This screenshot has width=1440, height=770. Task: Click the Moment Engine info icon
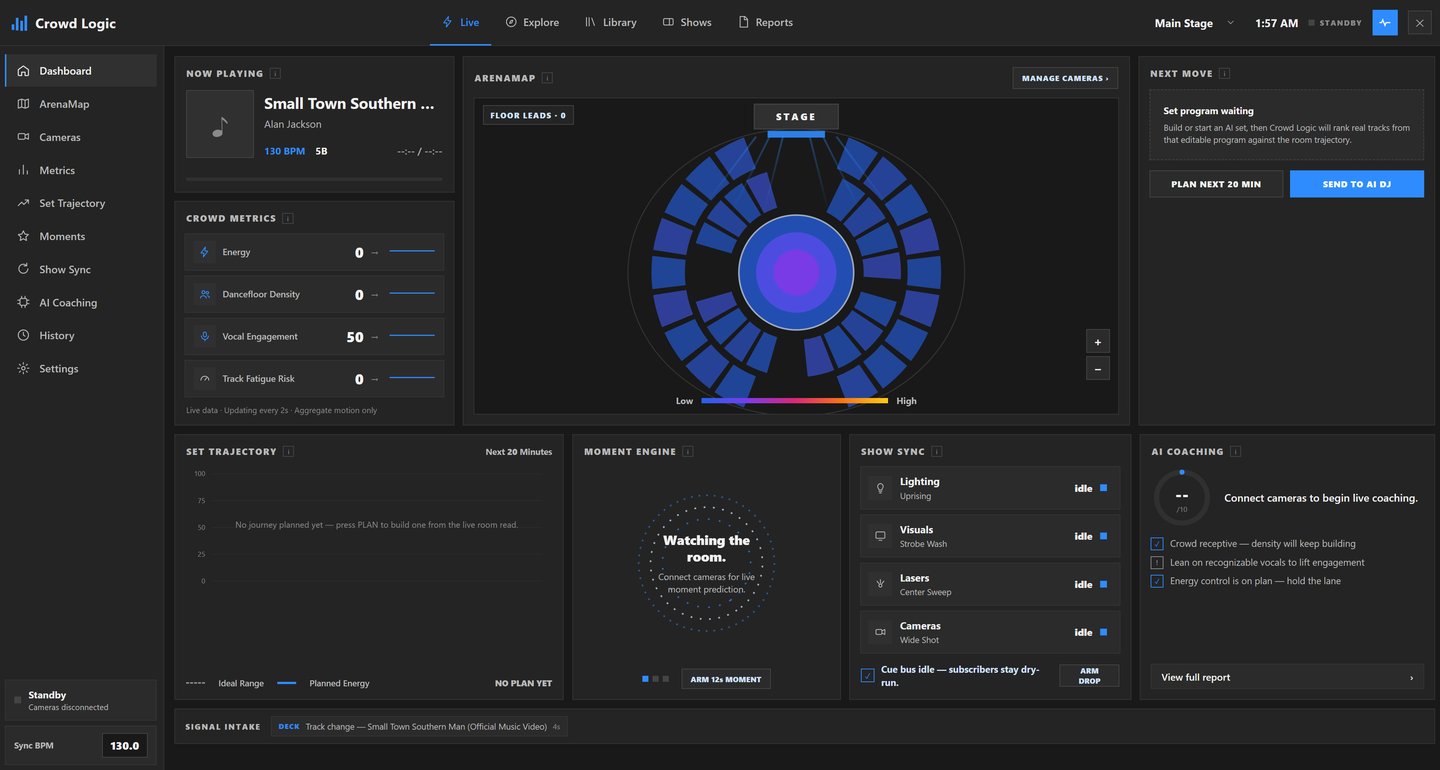pos(688,451)
